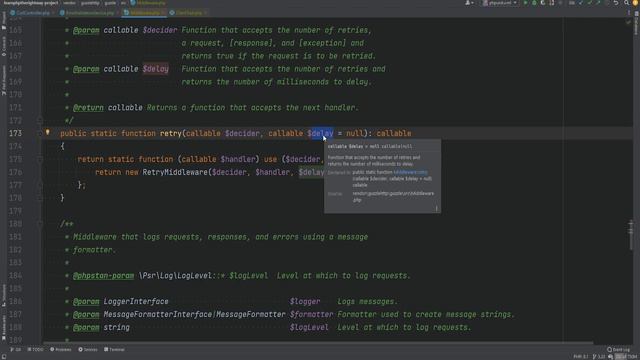Open the Database tool window on right edge
Screen dimensions: 640x360
pos(636,24)
